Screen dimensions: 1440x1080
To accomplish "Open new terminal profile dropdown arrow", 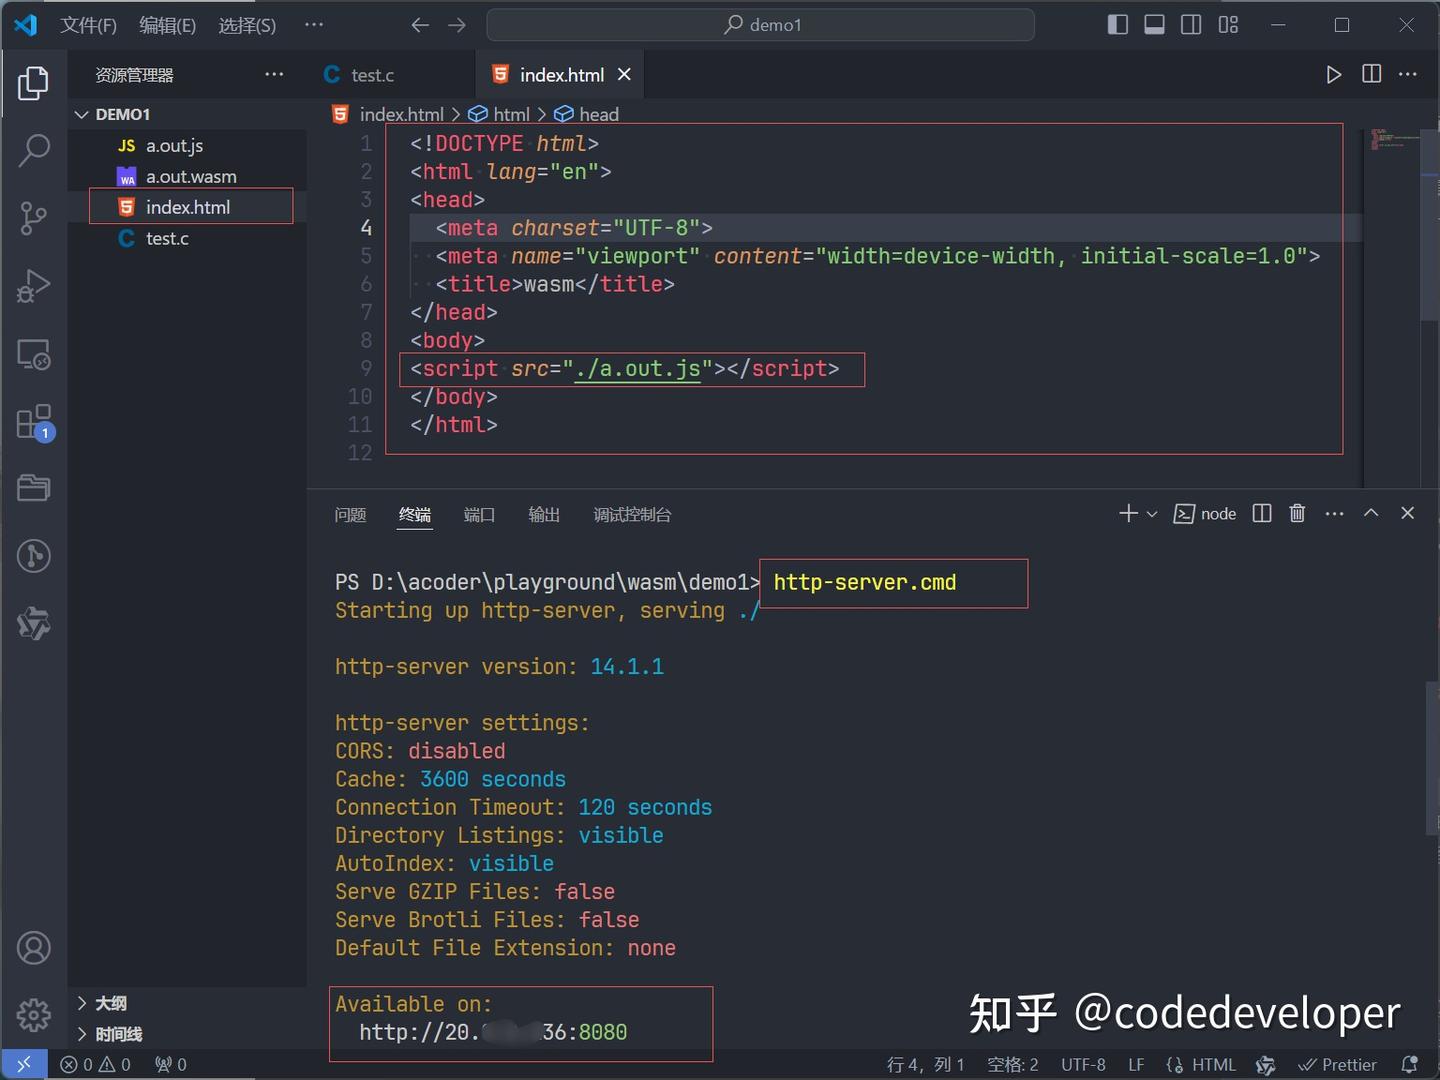I will coord(1152,514).
